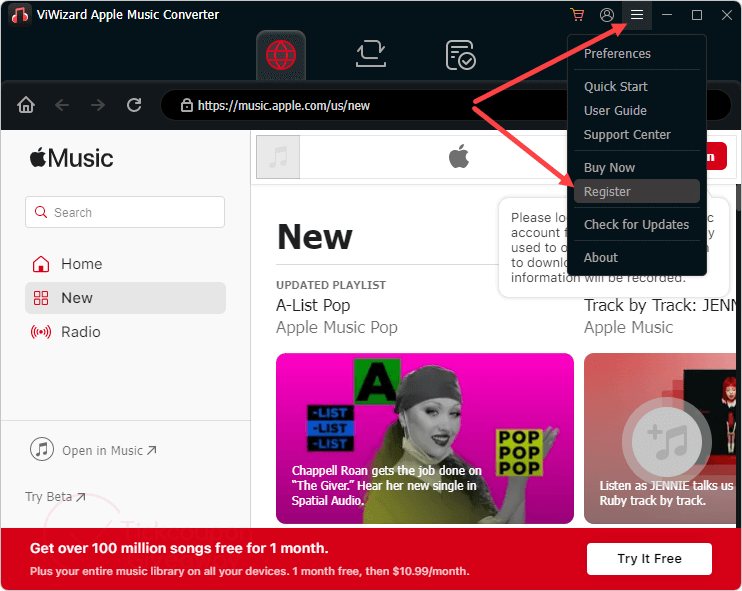Screen dimensions: 742x591
Task: Open the user account icon
Action: pyautogui.click(x=607, y=15)
